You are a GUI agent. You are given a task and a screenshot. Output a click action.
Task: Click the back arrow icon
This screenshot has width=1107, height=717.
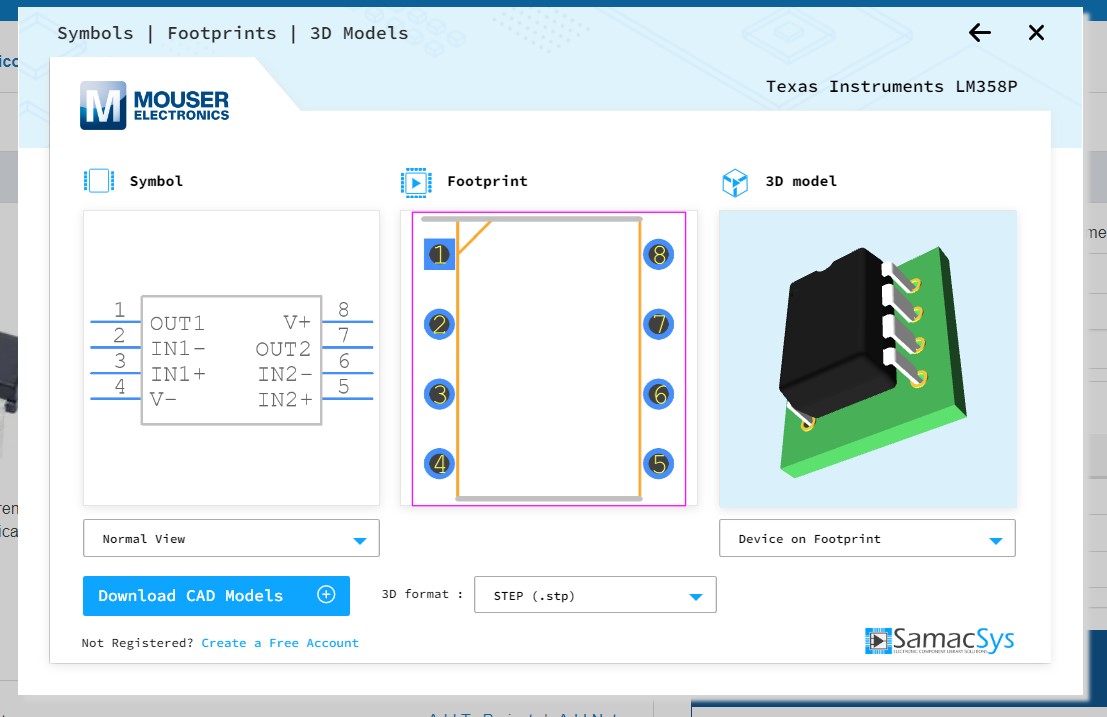point(979,33)
